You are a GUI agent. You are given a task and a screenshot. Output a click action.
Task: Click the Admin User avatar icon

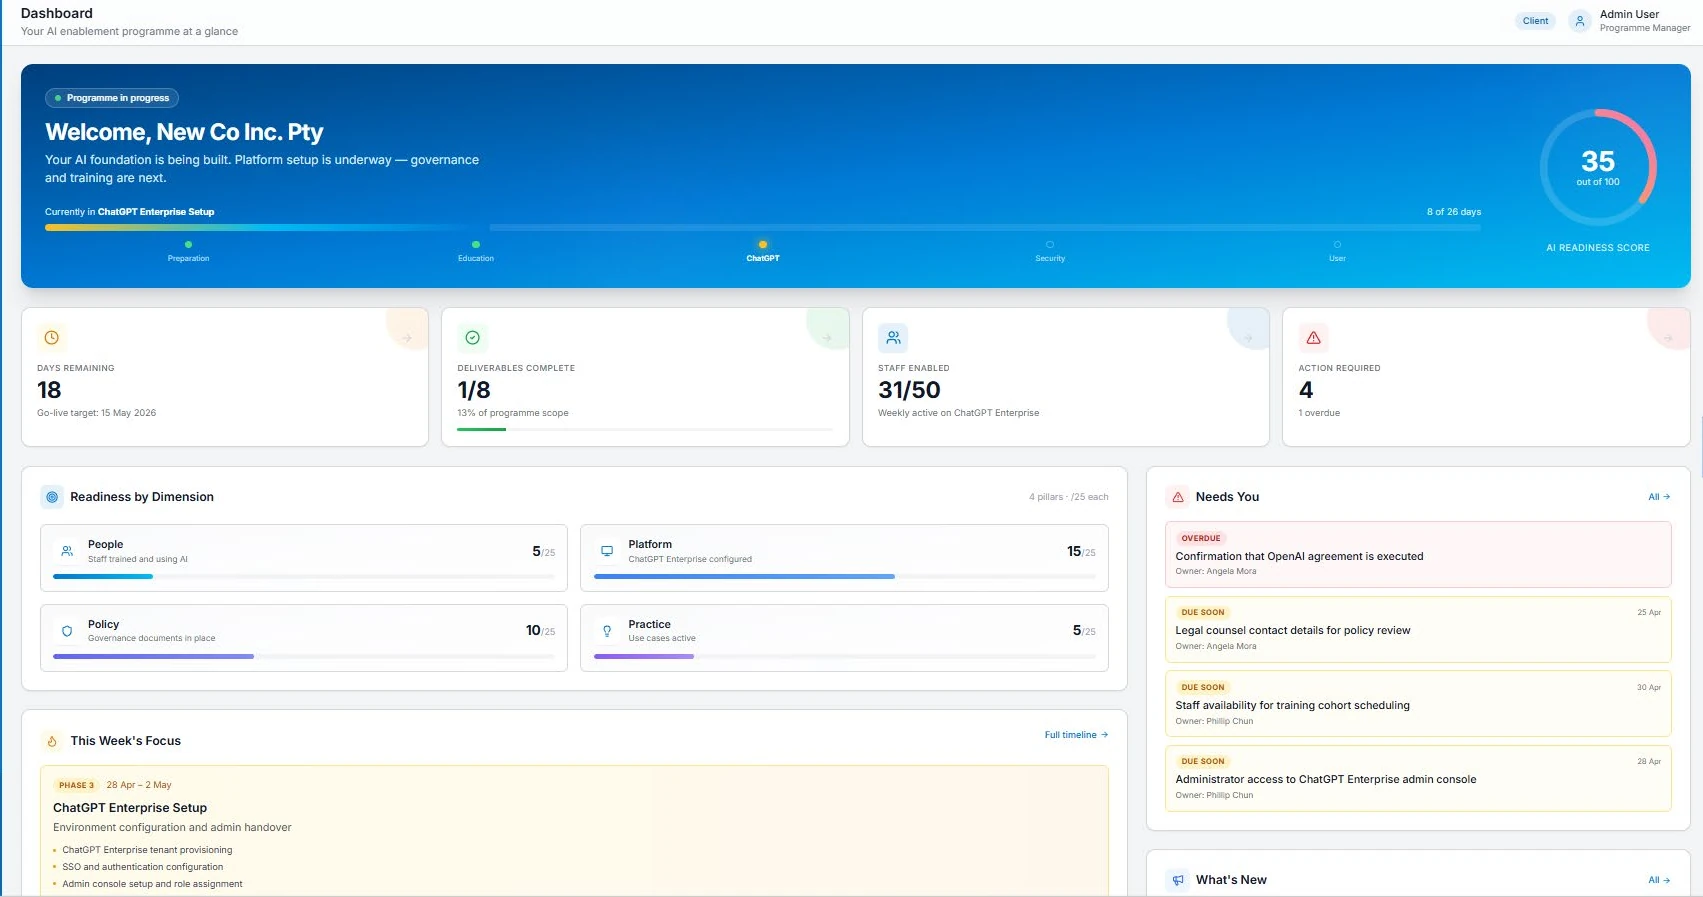click(x=1580, y=21)
